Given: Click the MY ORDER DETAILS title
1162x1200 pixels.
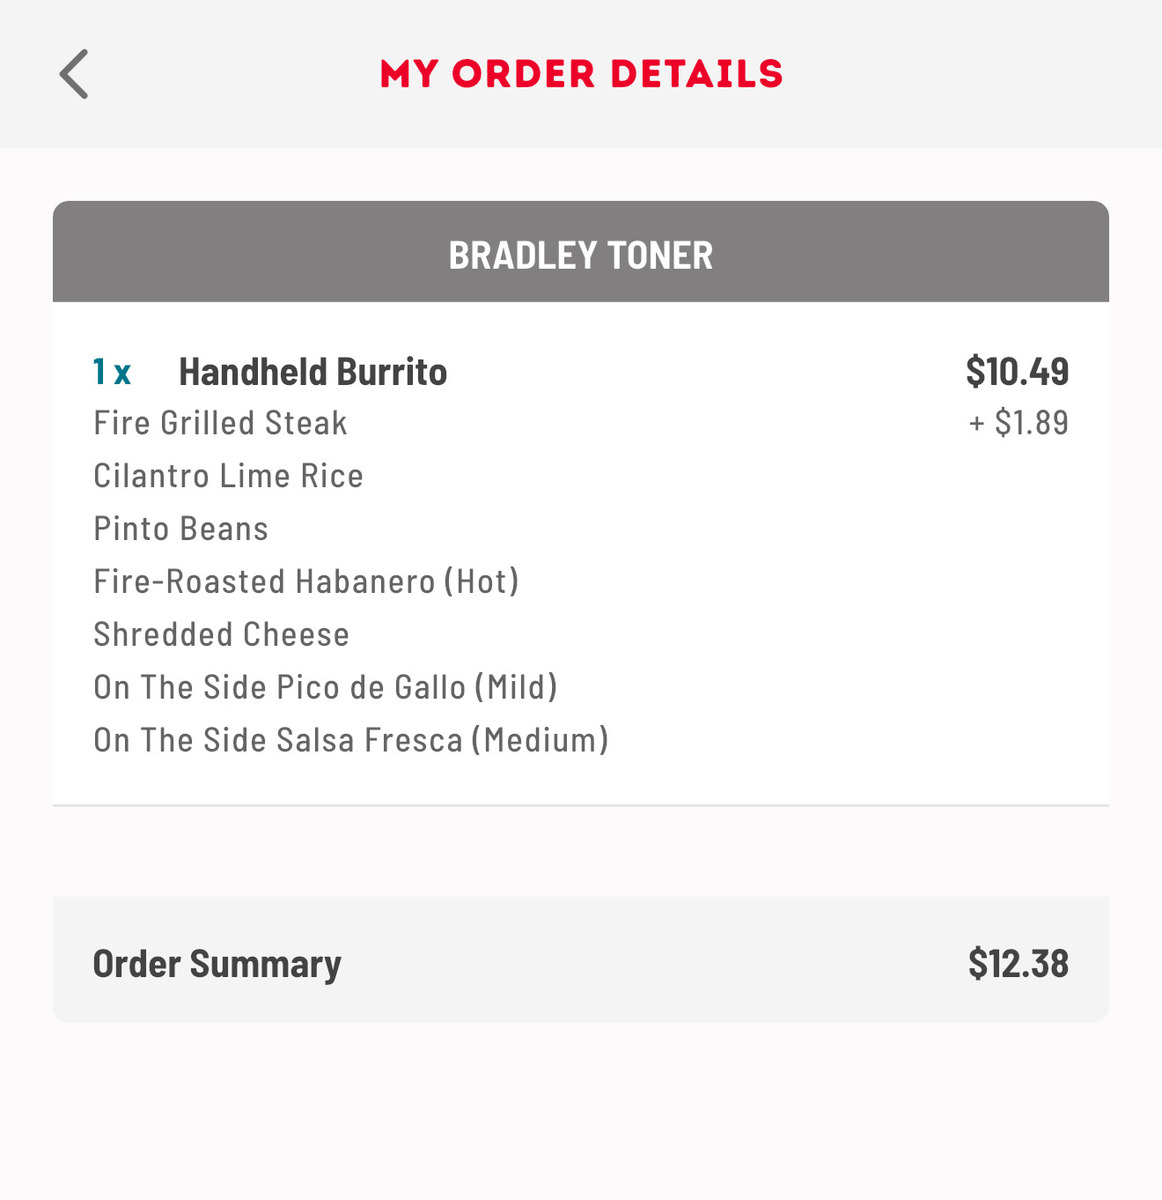Looking at the screenshot, I should point(581,74).
